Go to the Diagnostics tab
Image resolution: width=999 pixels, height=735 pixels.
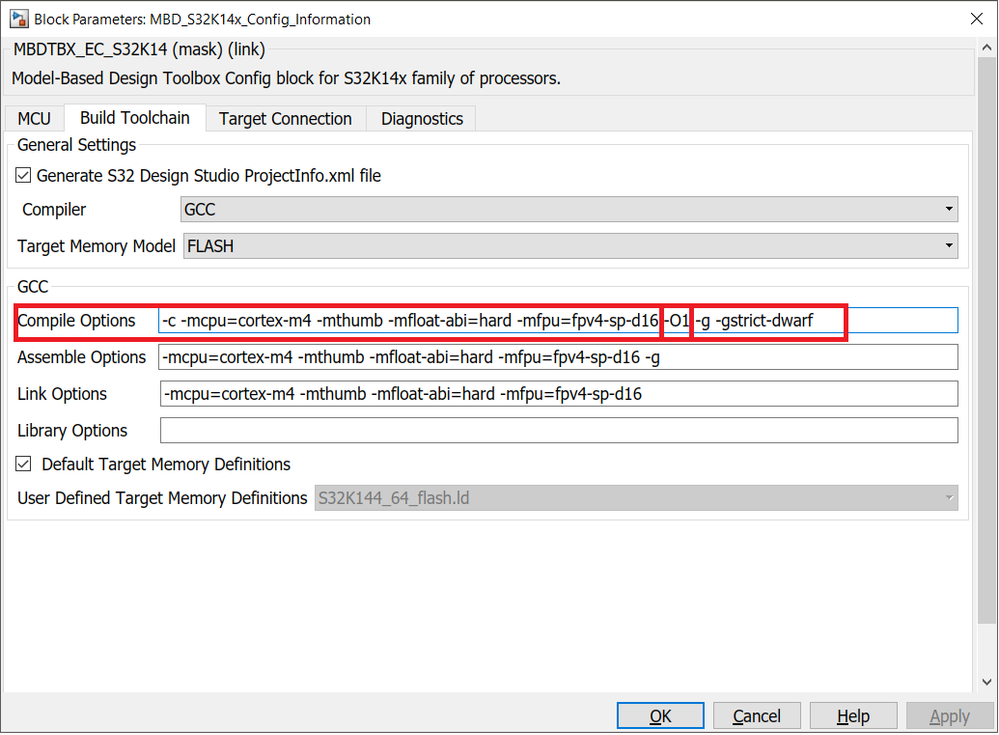422,118
